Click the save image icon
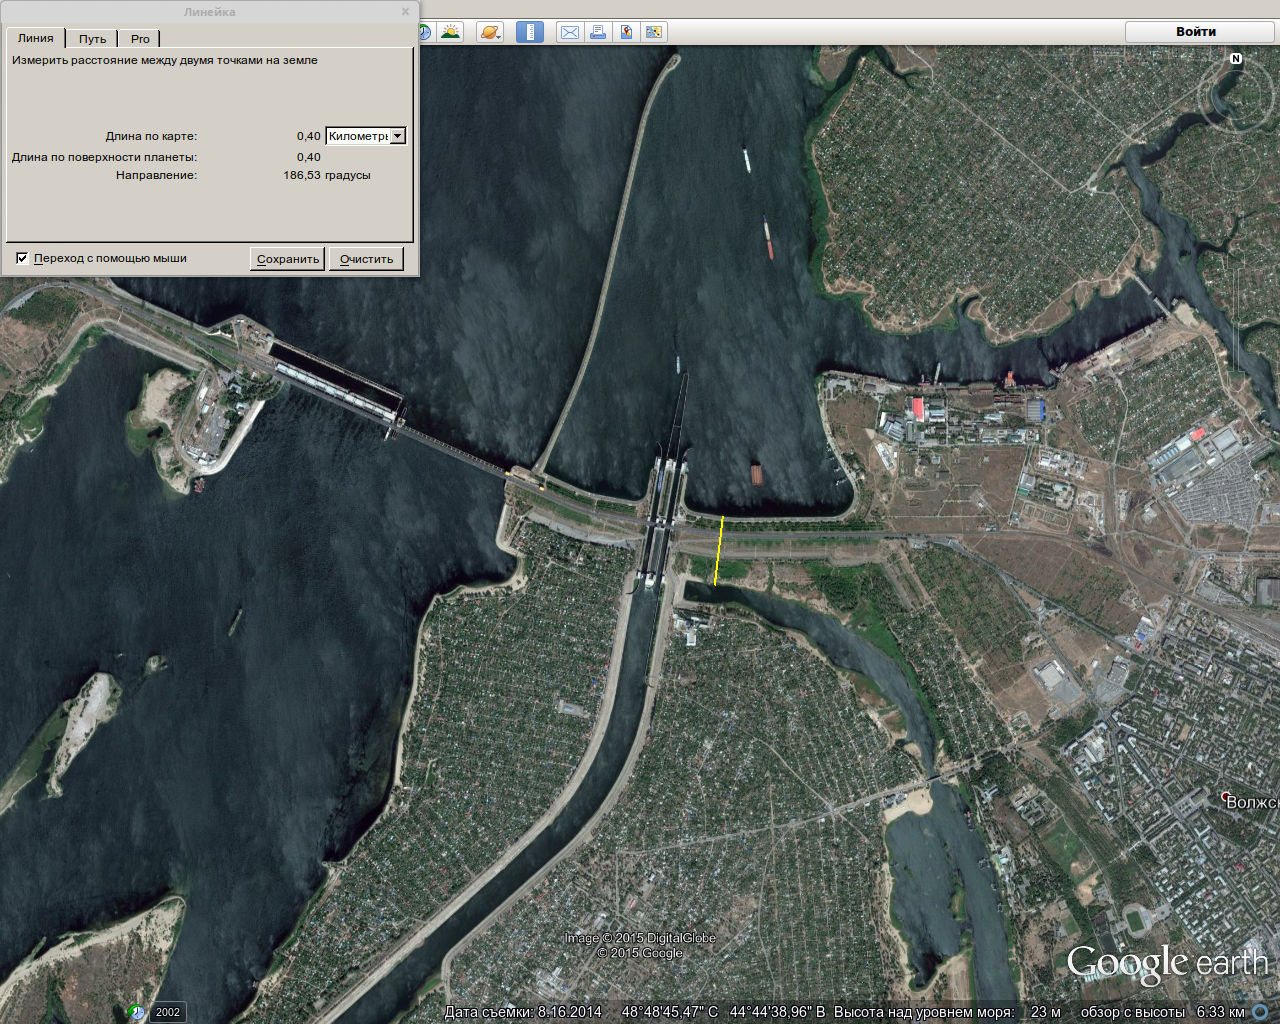 [x=626, y=32]
